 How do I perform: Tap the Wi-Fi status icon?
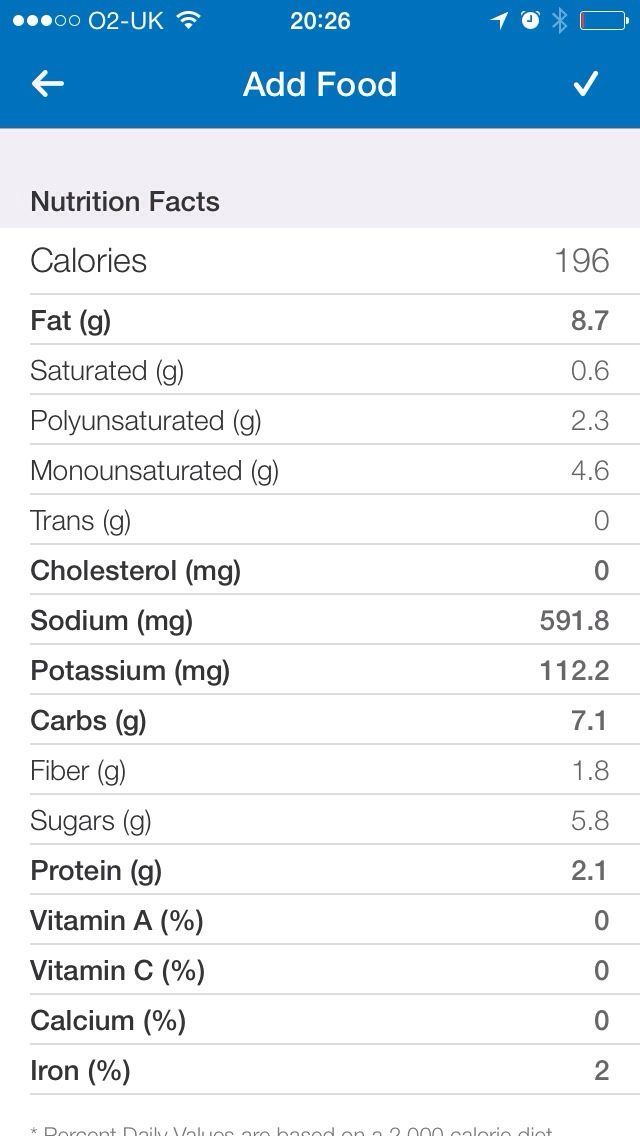click(x=186, y=21)
